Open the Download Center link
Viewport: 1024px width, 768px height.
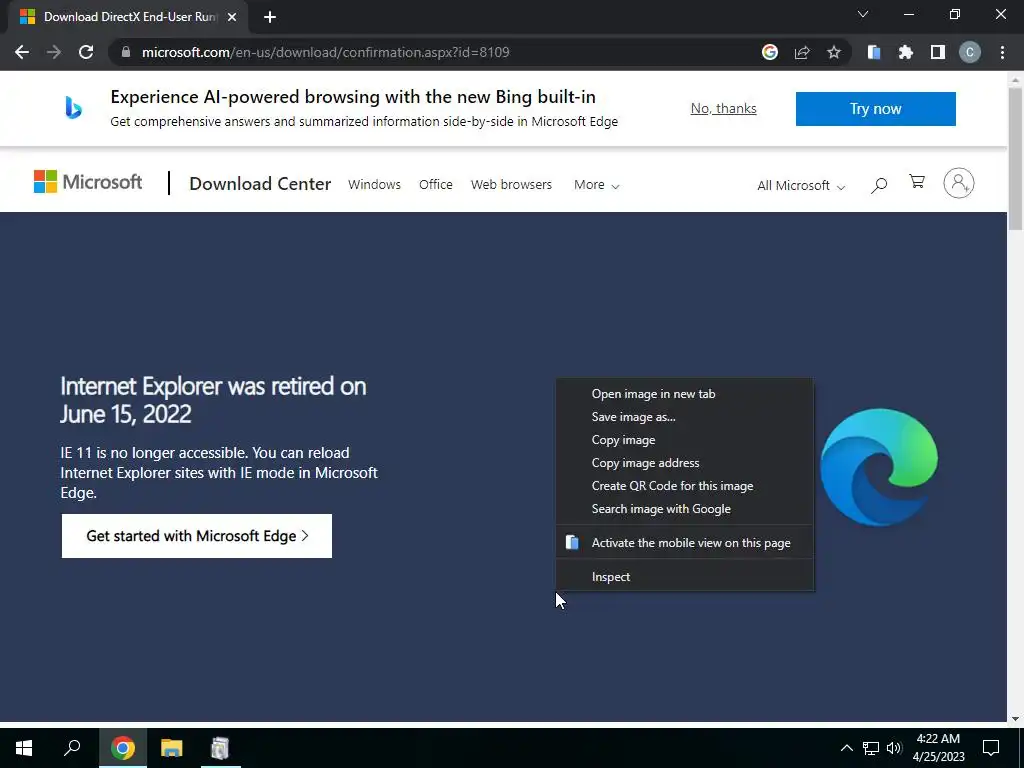(x=260, y=184)
